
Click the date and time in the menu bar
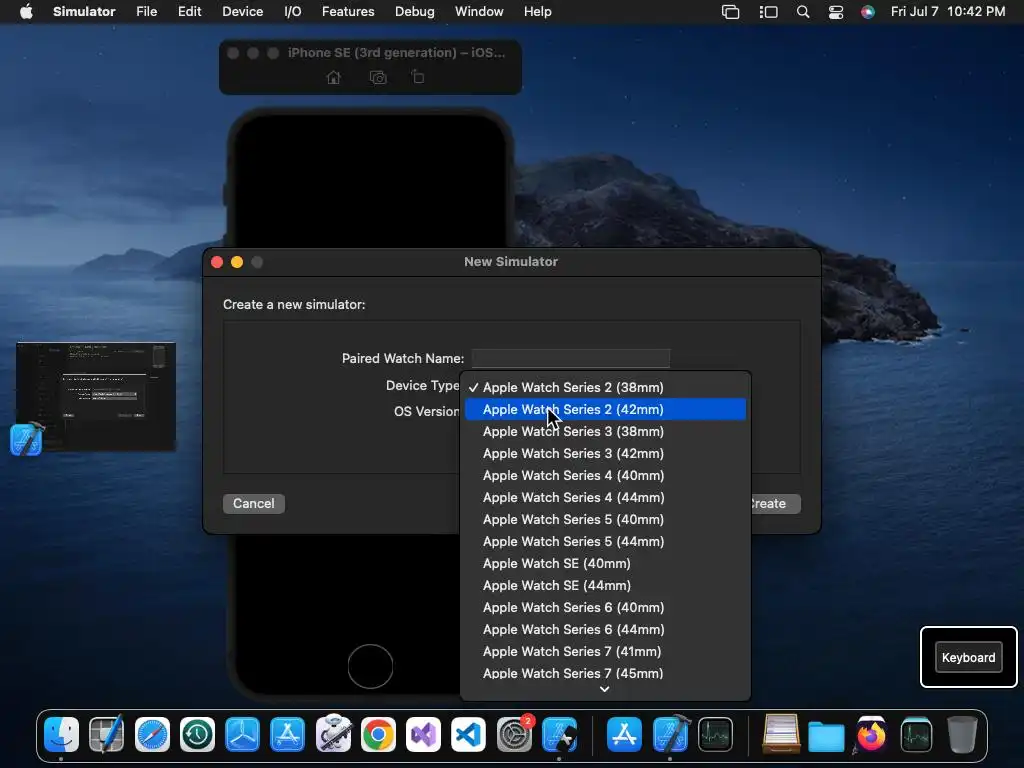pos(948,12)
